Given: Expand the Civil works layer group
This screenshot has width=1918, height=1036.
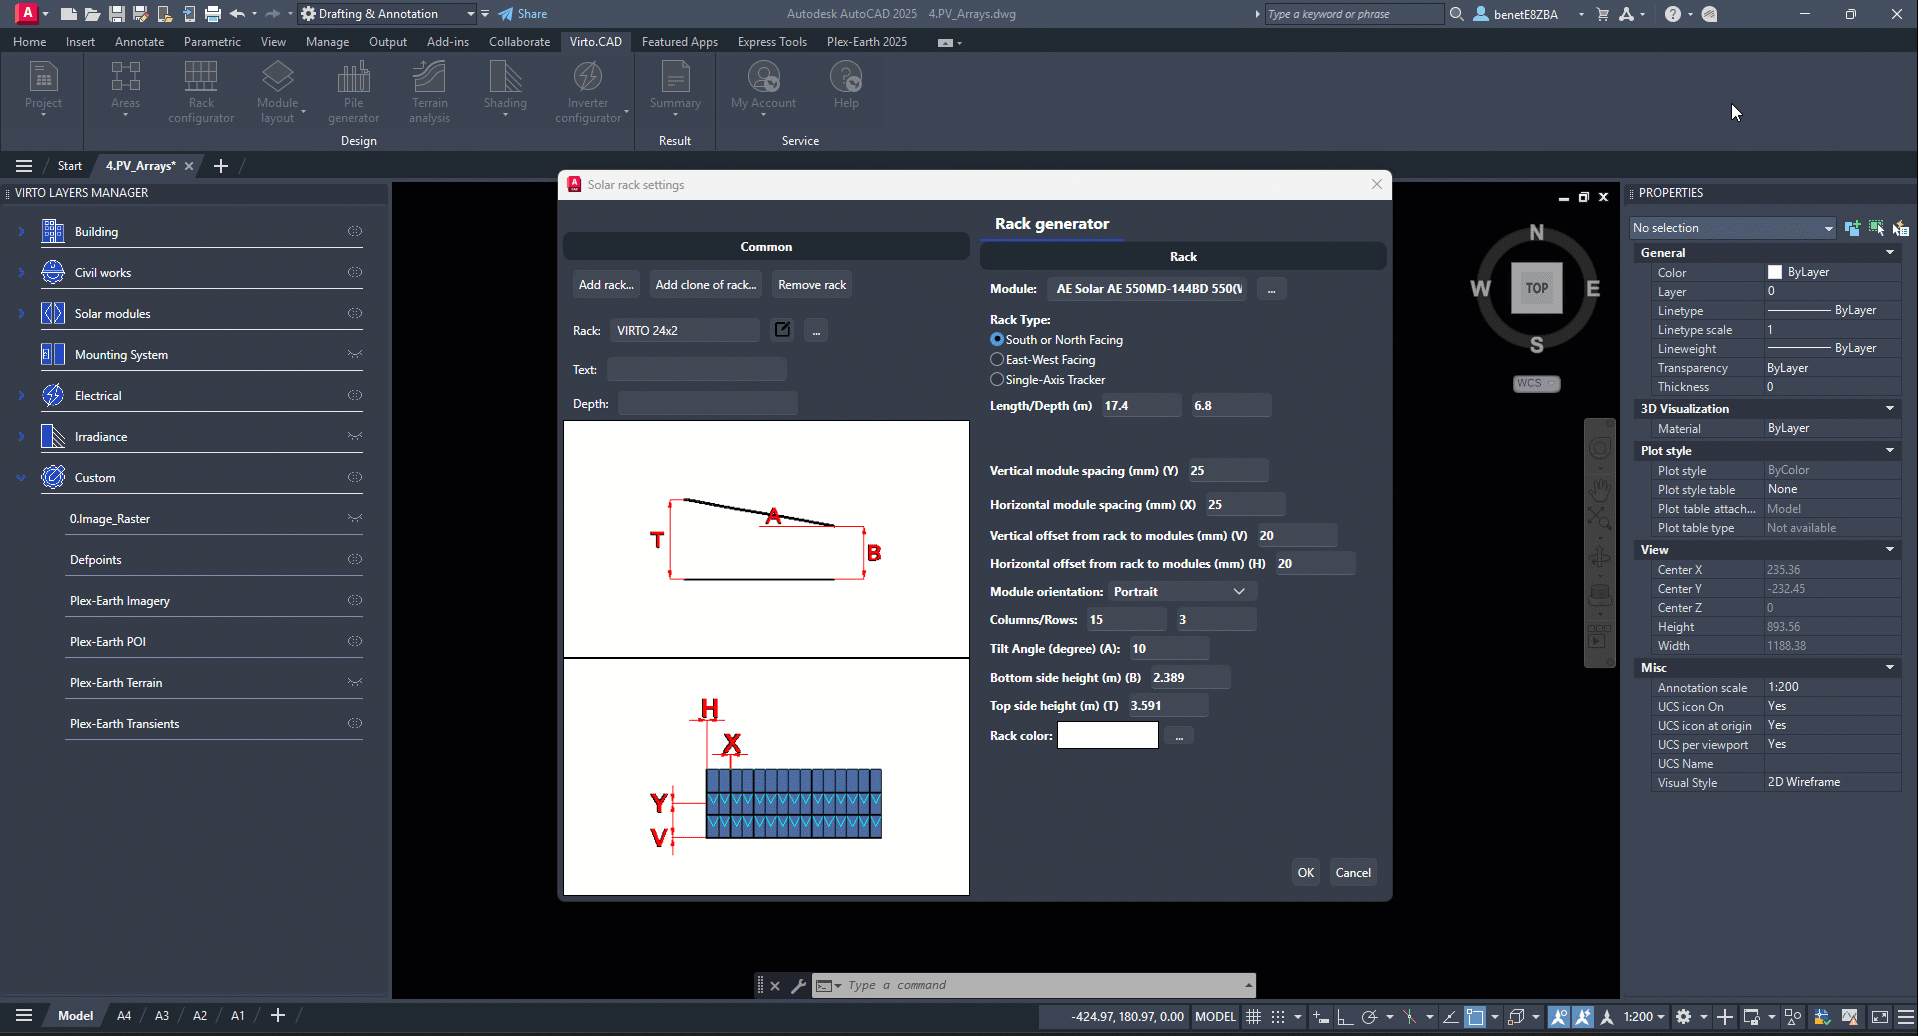Looking at the screenshot, I should [21, 272].
